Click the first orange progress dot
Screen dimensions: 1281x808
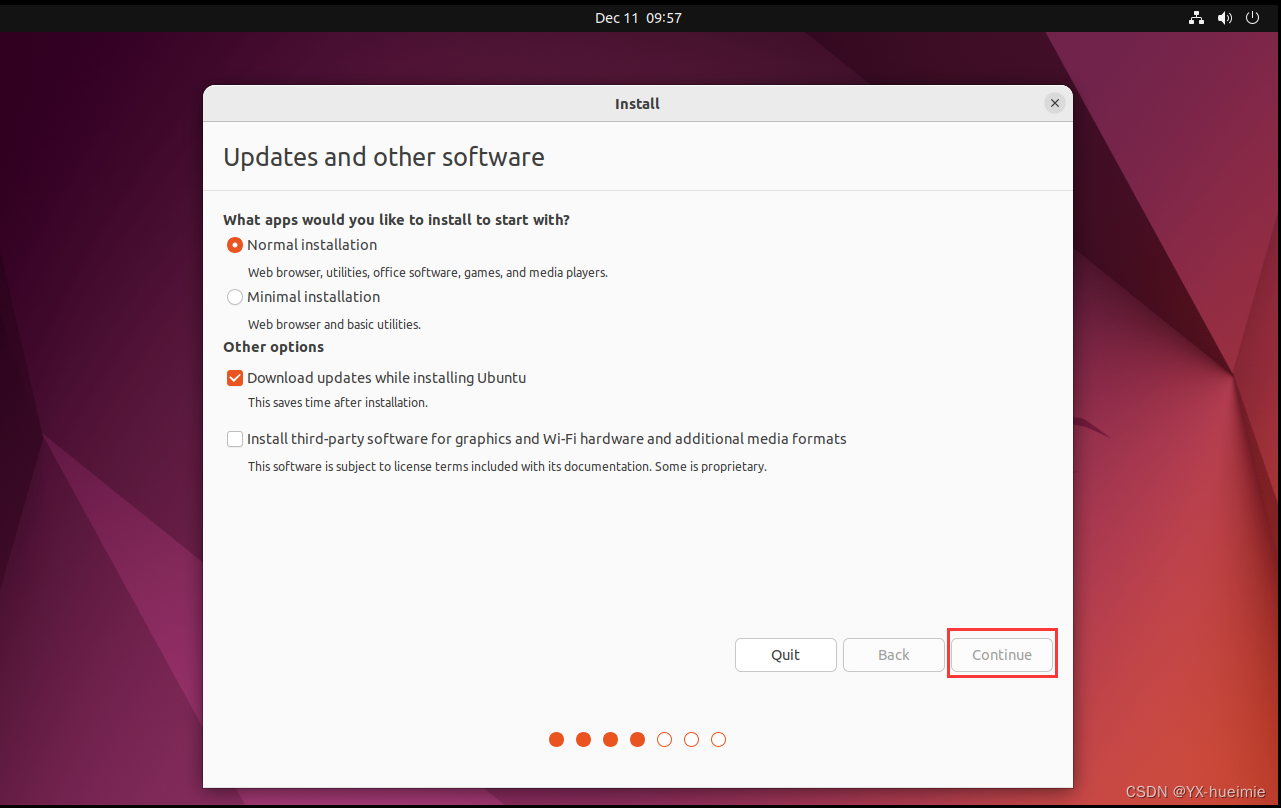(x=556, y=739)
